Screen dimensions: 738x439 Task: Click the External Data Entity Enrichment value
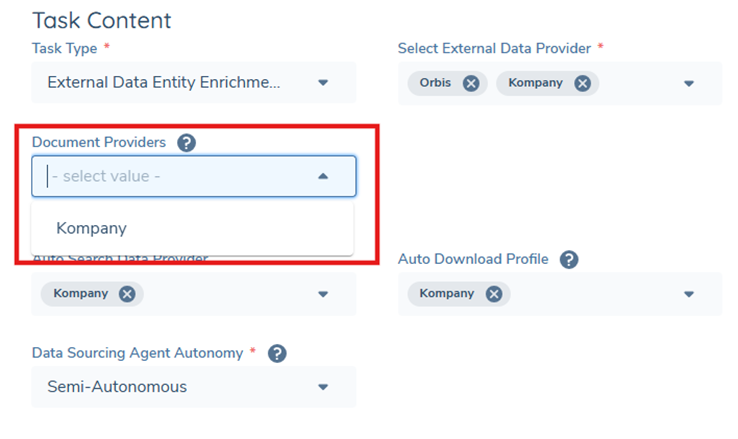(x=164, y=83)
